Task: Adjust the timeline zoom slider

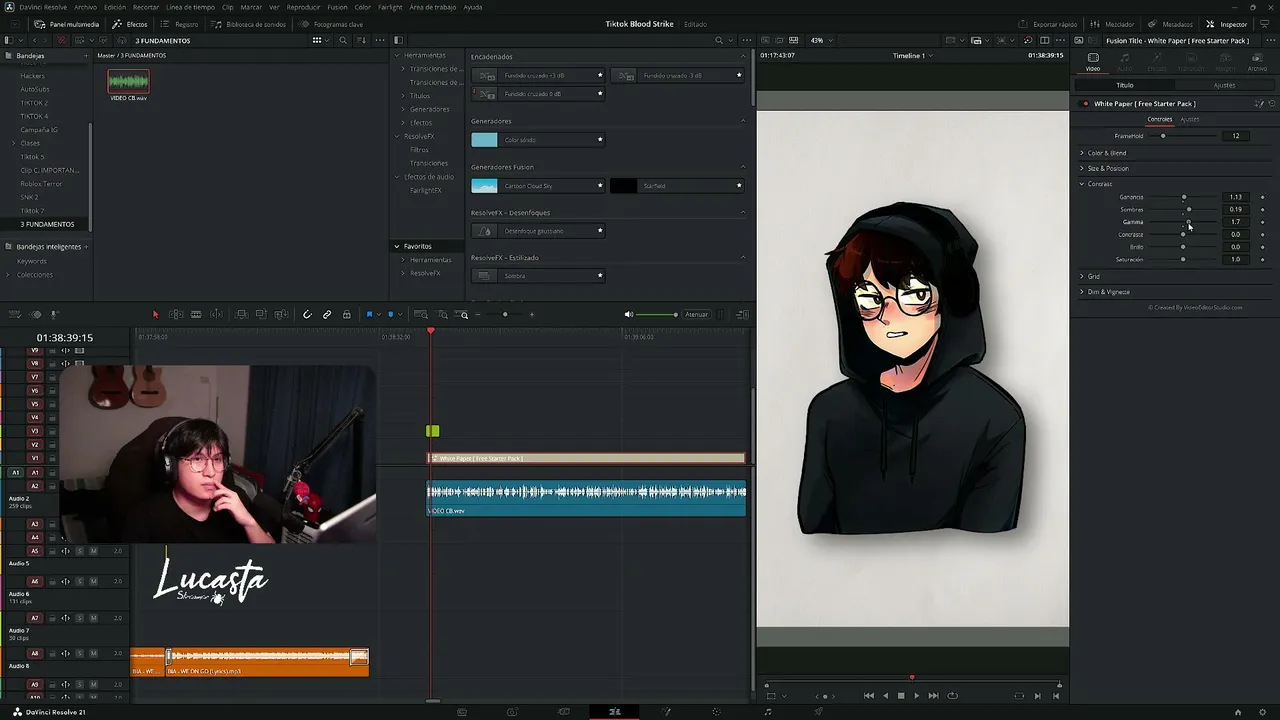Action: pyautogui.click(x=505, y=315)
